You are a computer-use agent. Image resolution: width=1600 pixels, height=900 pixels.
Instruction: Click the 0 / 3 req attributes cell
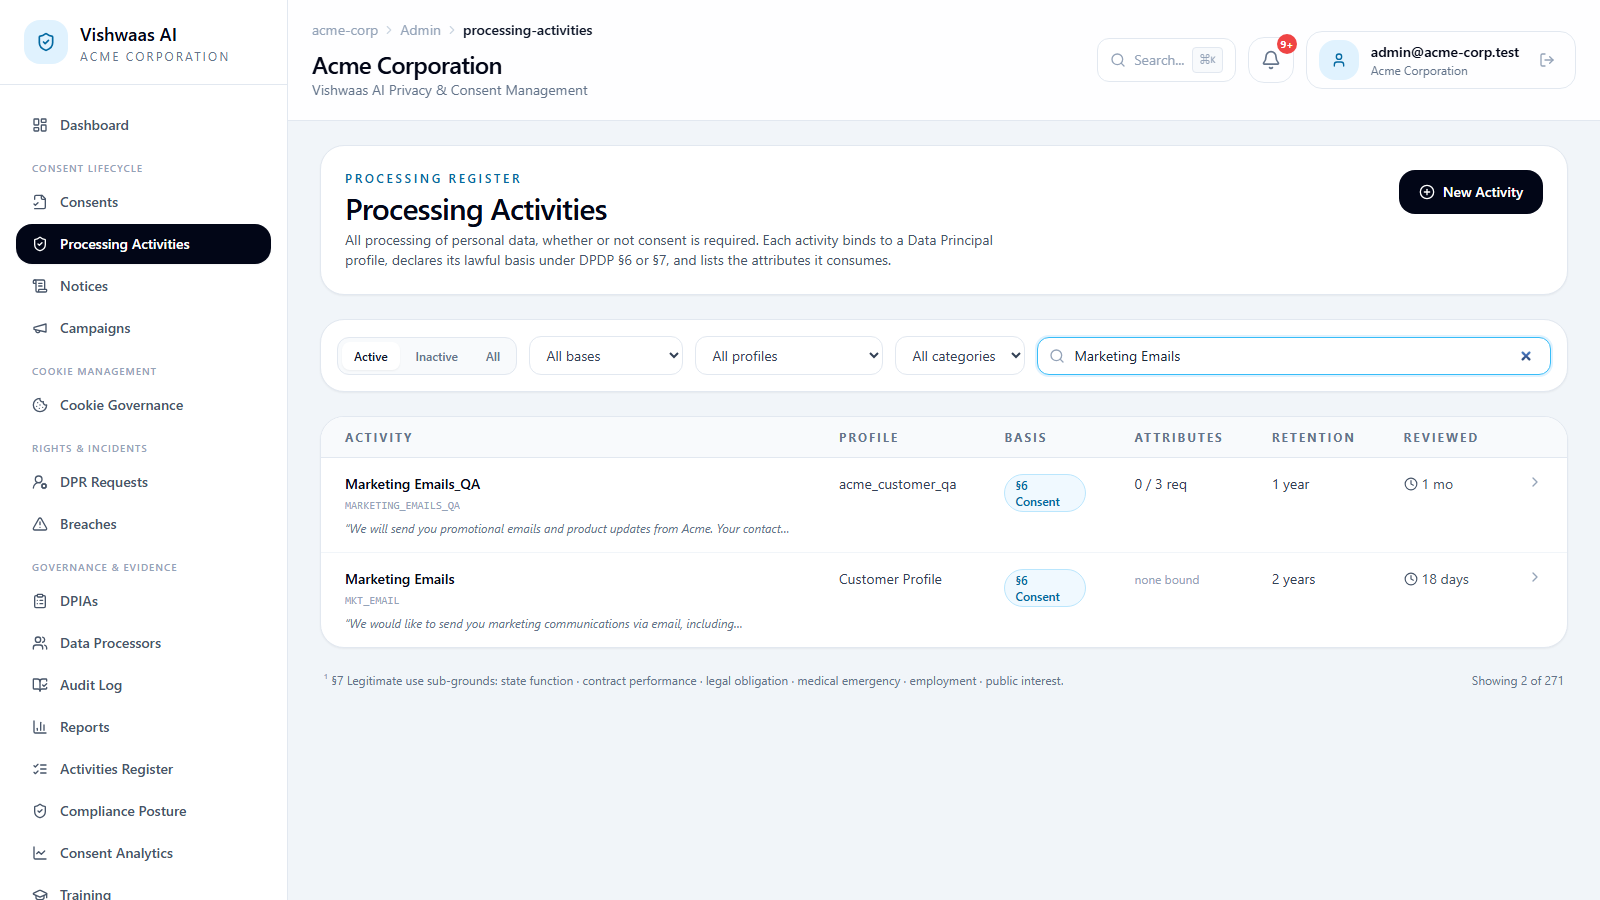[1160, 484]
